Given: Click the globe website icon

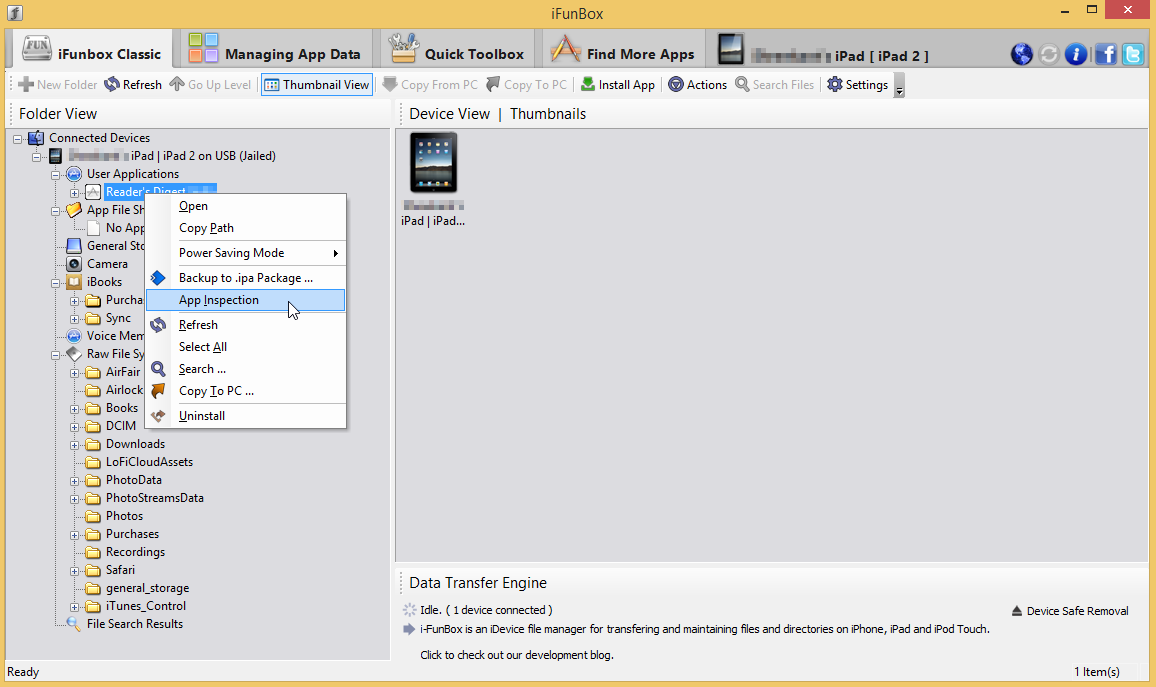Looking at the screenshot, I should (1021, 54).
